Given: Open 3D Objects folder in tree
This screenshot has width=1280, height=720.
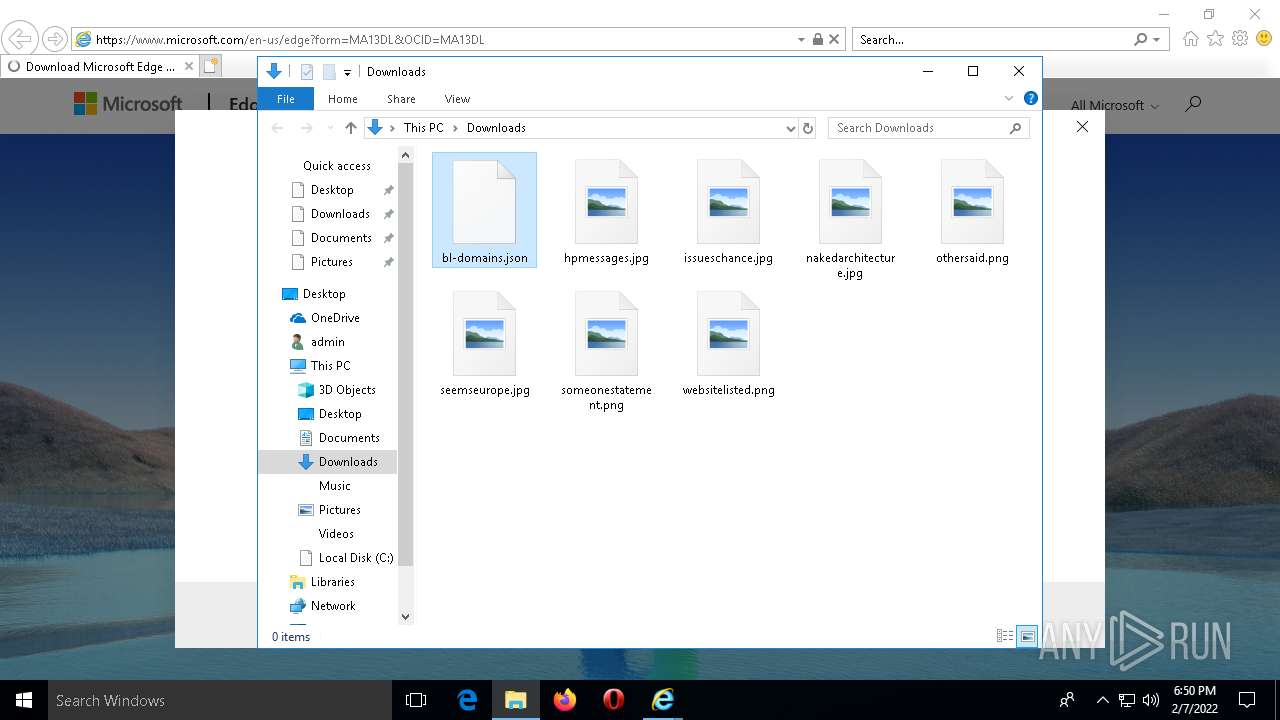Looking at the screenshot, I should coord(347,390).
